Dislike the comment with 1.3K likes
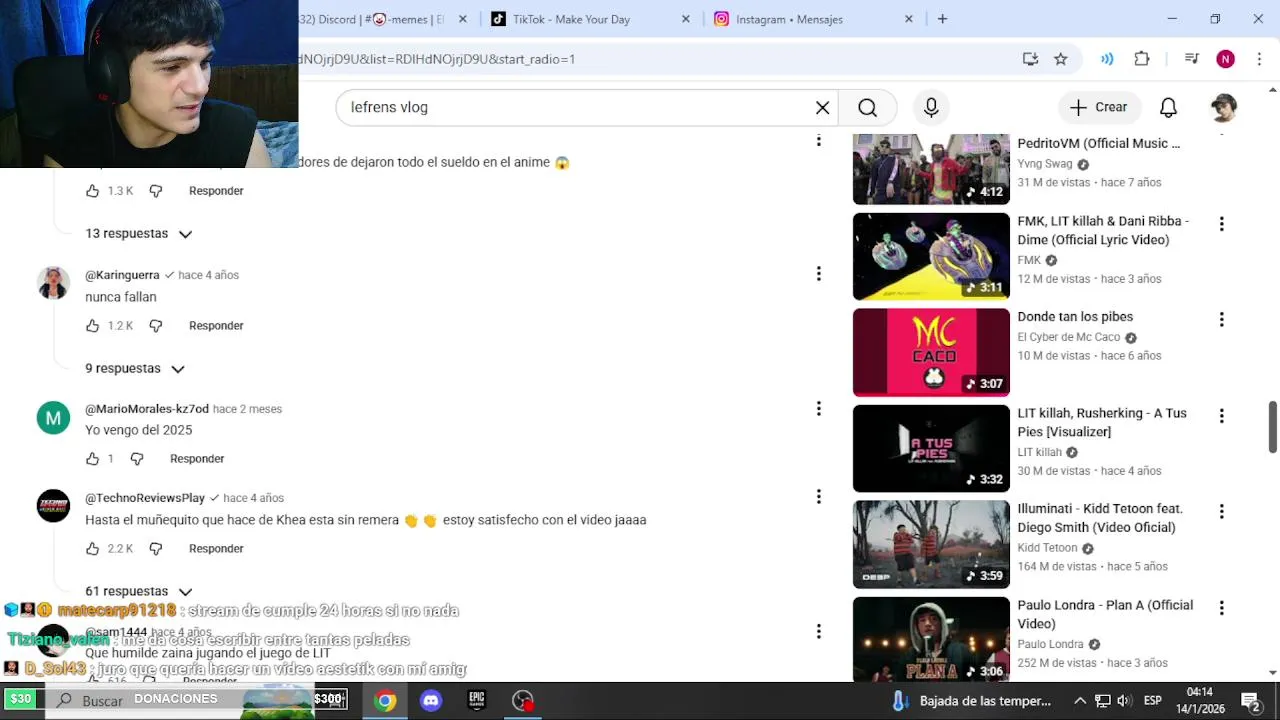This screenshot has height=720, width=1280. 155,191
